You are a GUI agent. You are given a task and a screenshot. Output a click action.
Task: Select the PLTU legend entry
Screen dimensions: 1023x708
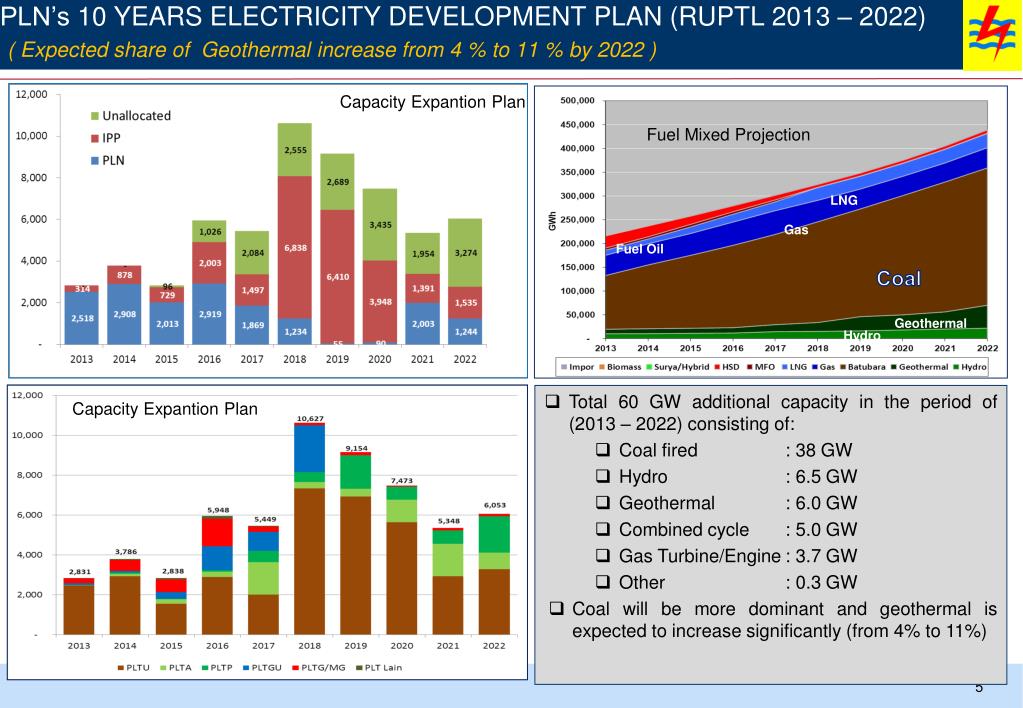pos(133,668)
